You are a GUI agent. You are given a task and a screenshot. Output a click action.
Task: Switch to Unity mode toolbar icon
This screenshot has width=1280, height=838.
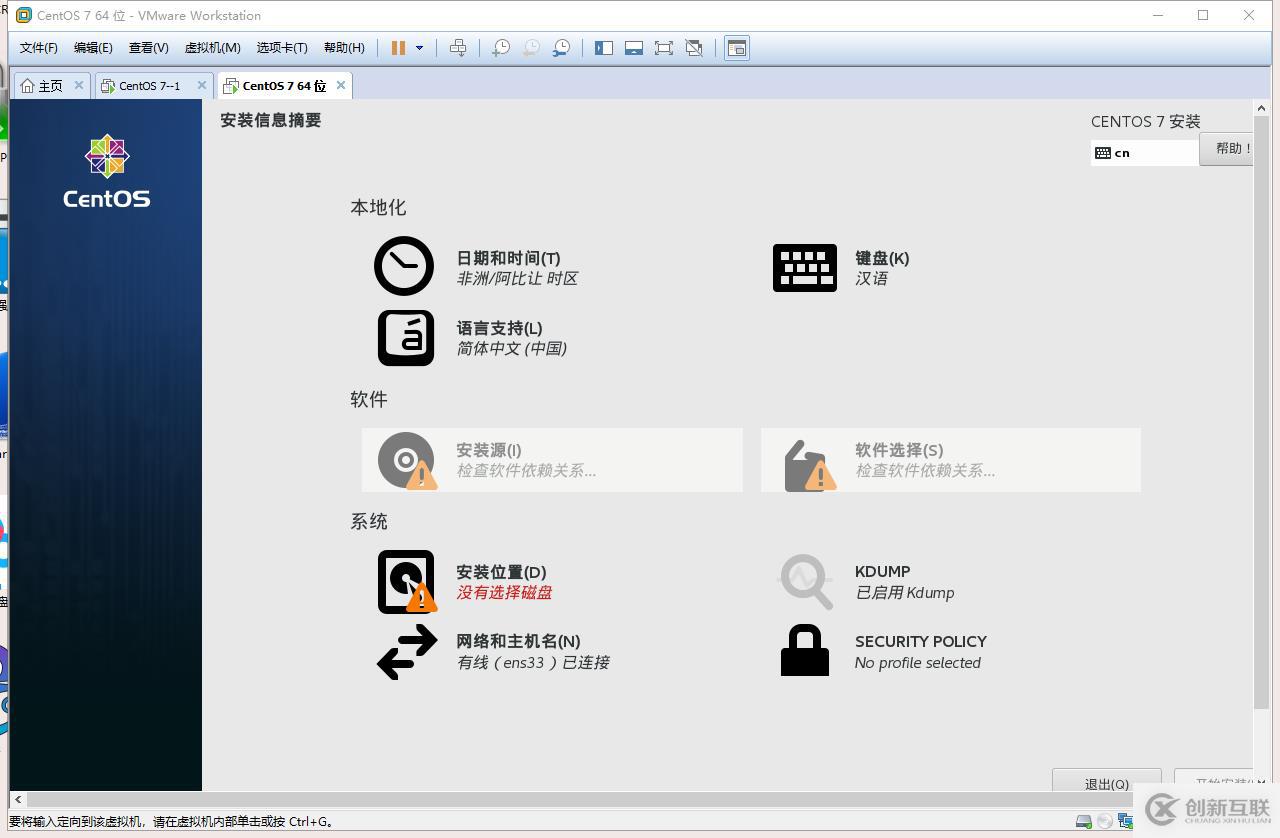coord(694,48)
